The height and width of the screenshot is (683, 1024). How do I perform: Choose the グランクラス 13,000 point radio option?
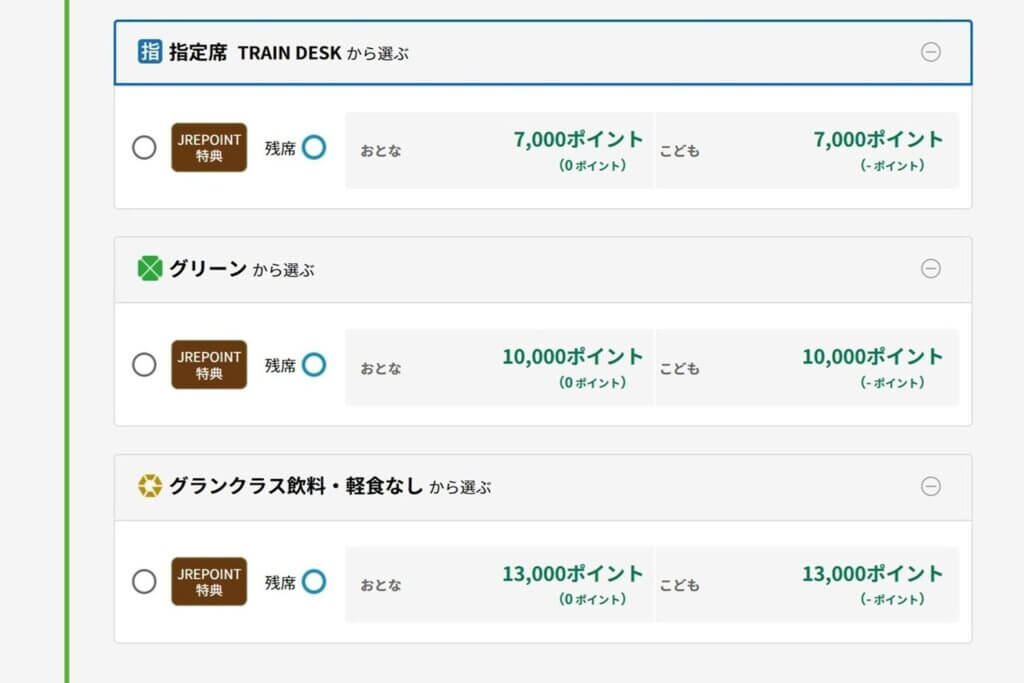click(144, 582)
